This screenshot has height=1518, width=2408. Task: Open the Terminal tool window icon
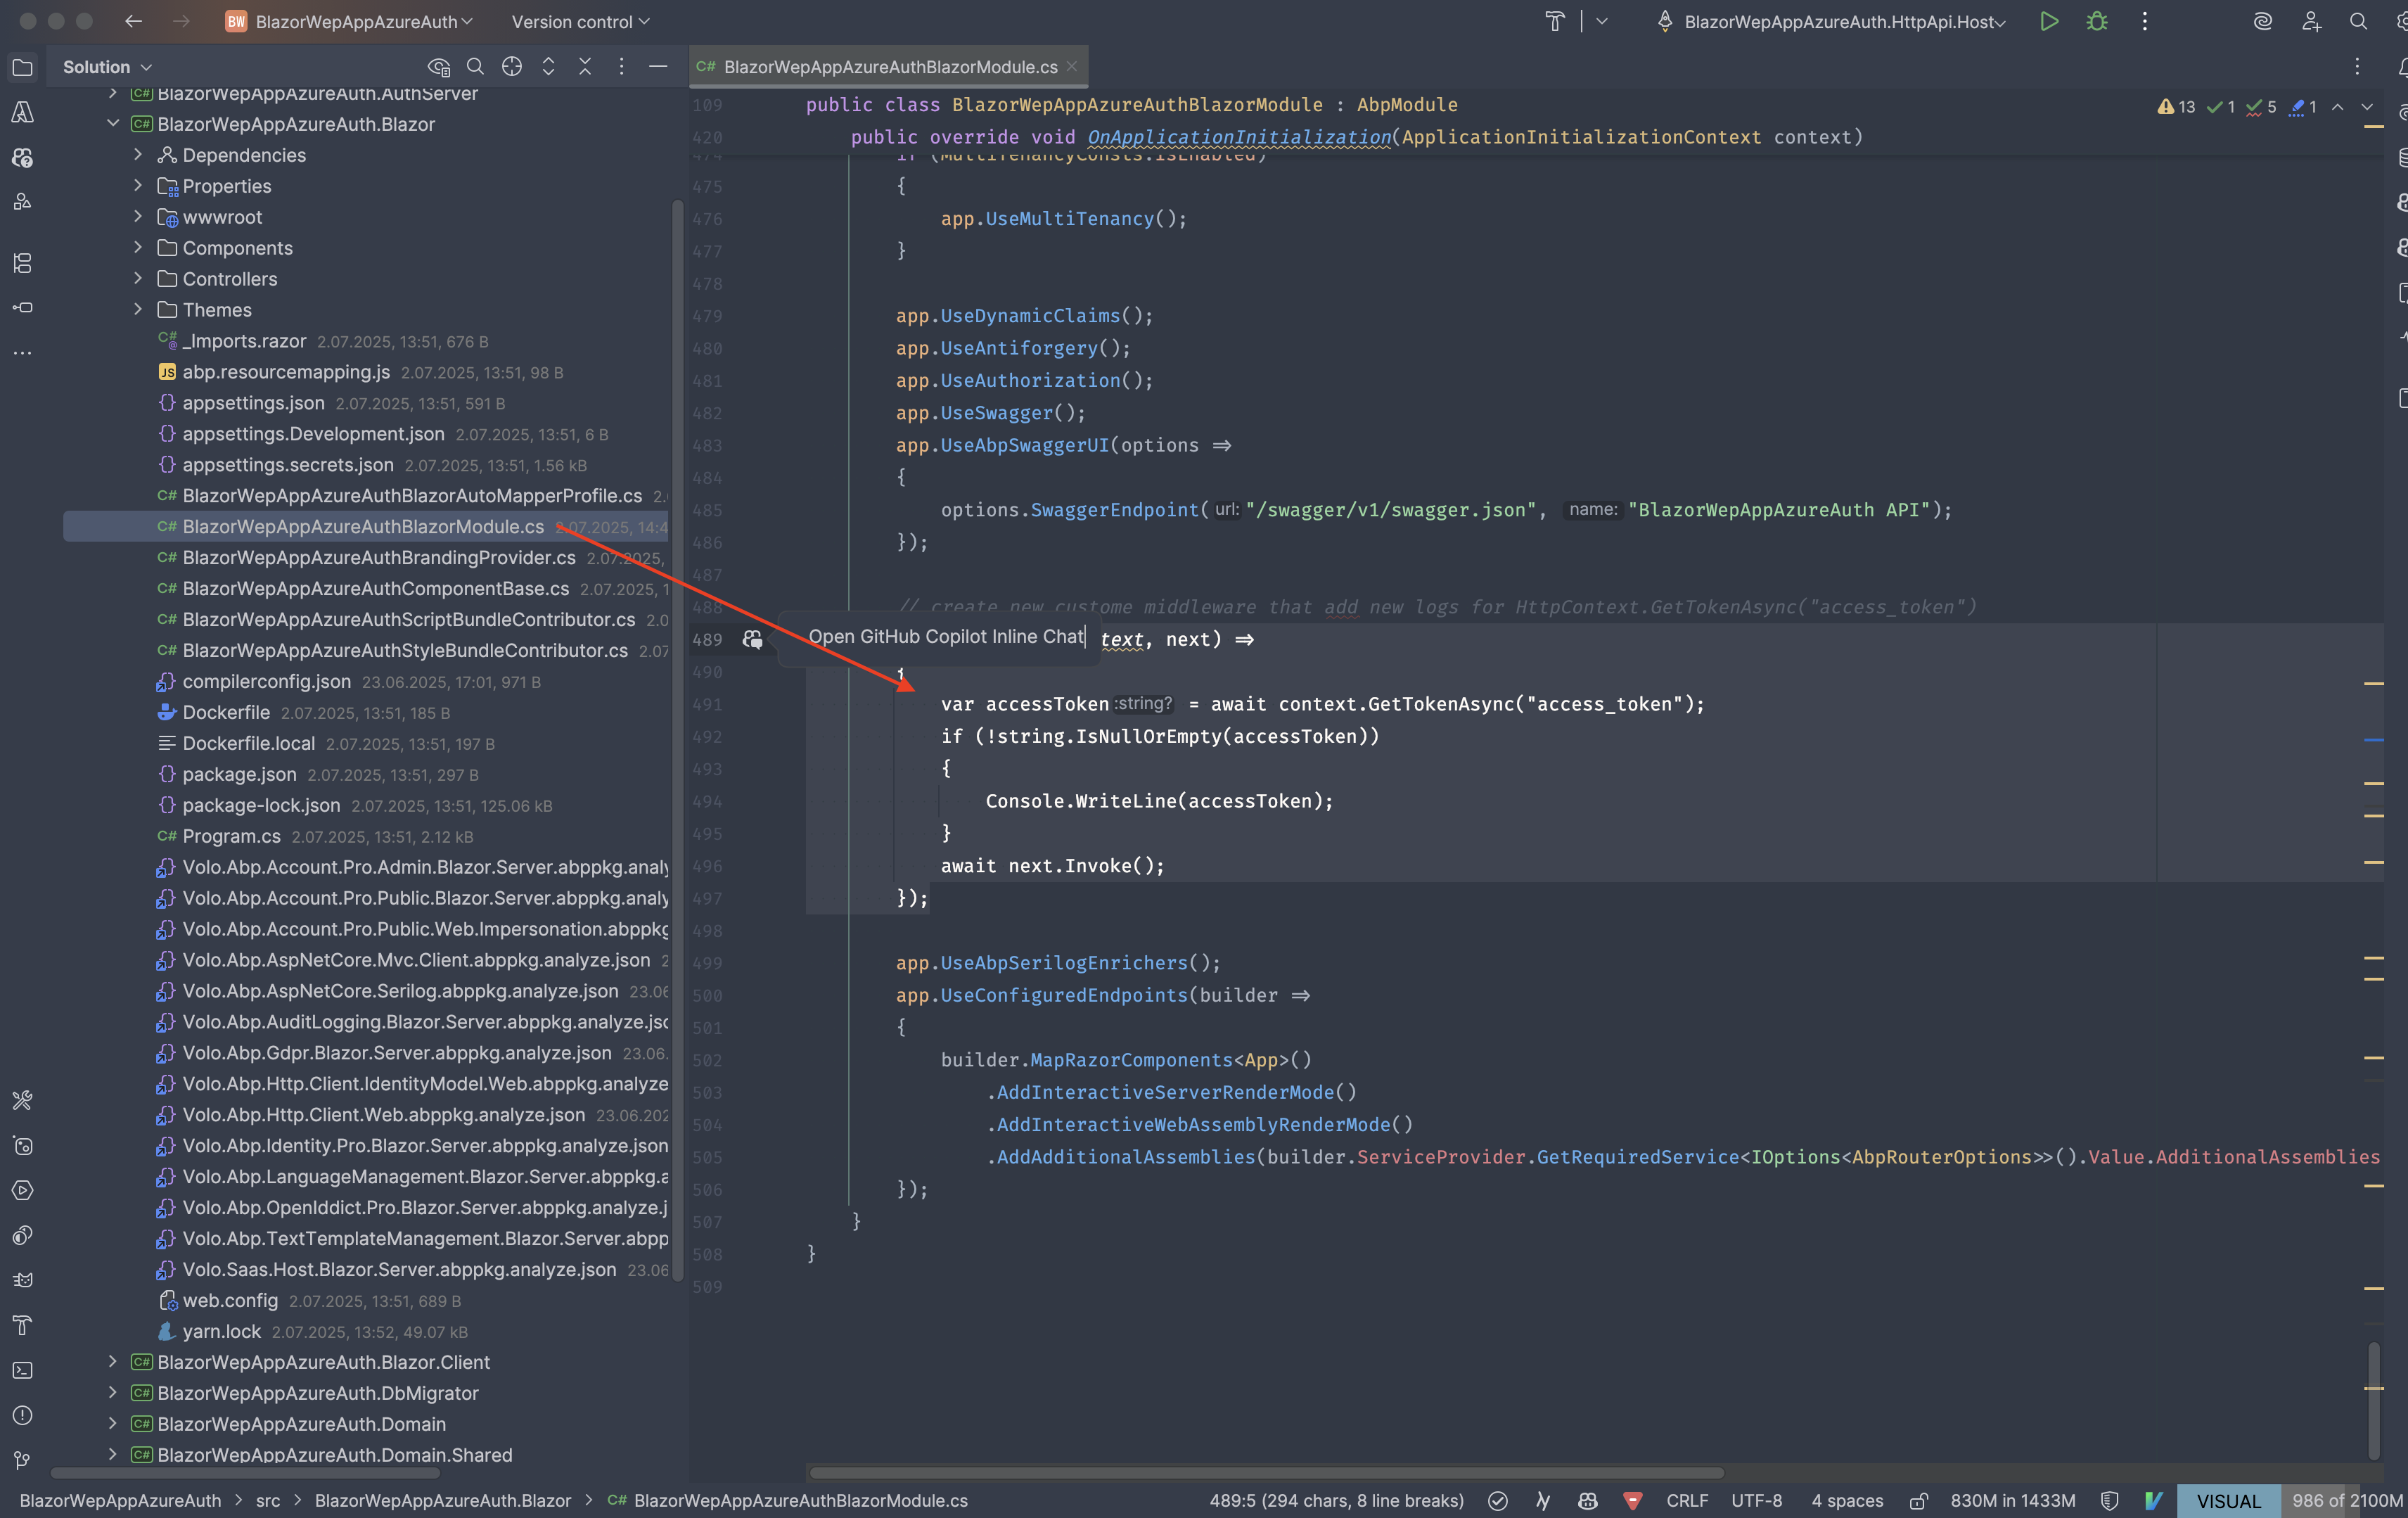coord(22,1370)
